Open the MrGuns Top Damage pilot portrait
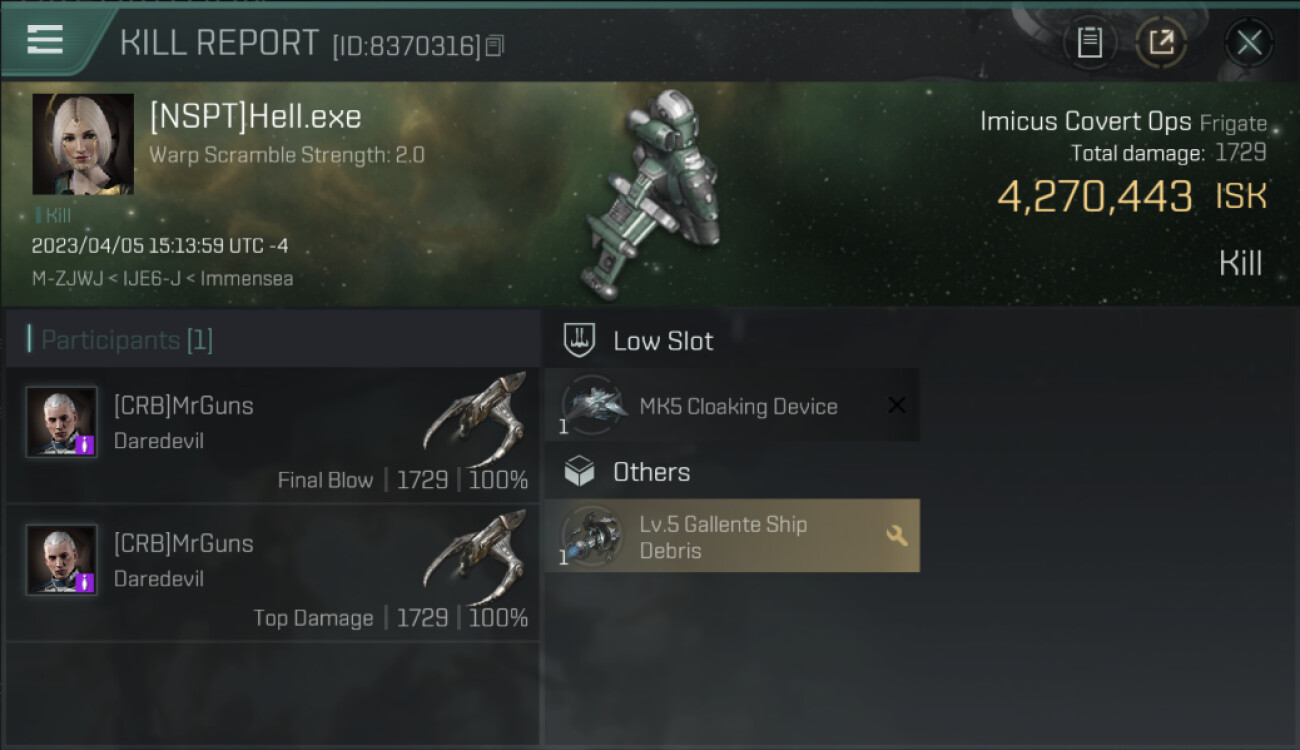The width and height of the screenshot is (1300, 750). [x=62, y=560]
